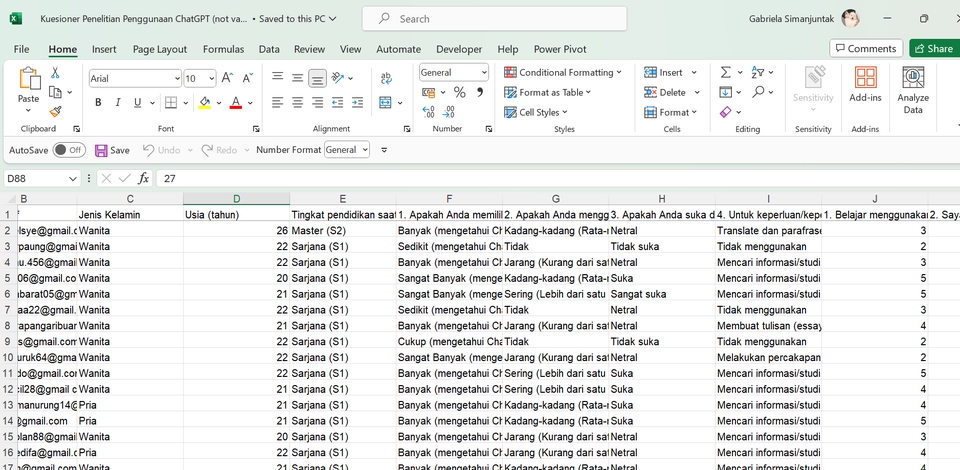Click the green Share button
Screen dimensions: 960x470
[x=934, y=48]
